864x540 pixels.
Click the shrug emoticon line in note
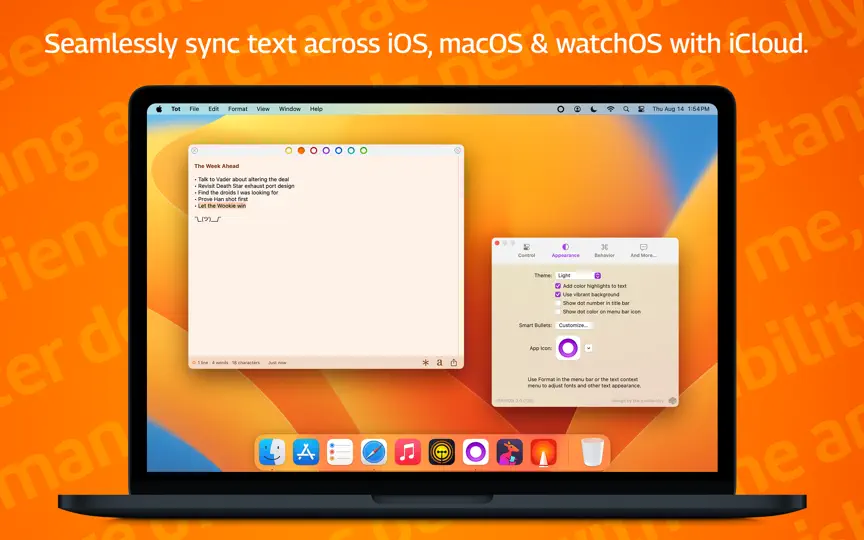pyautogui.click(x=208, y=219)
